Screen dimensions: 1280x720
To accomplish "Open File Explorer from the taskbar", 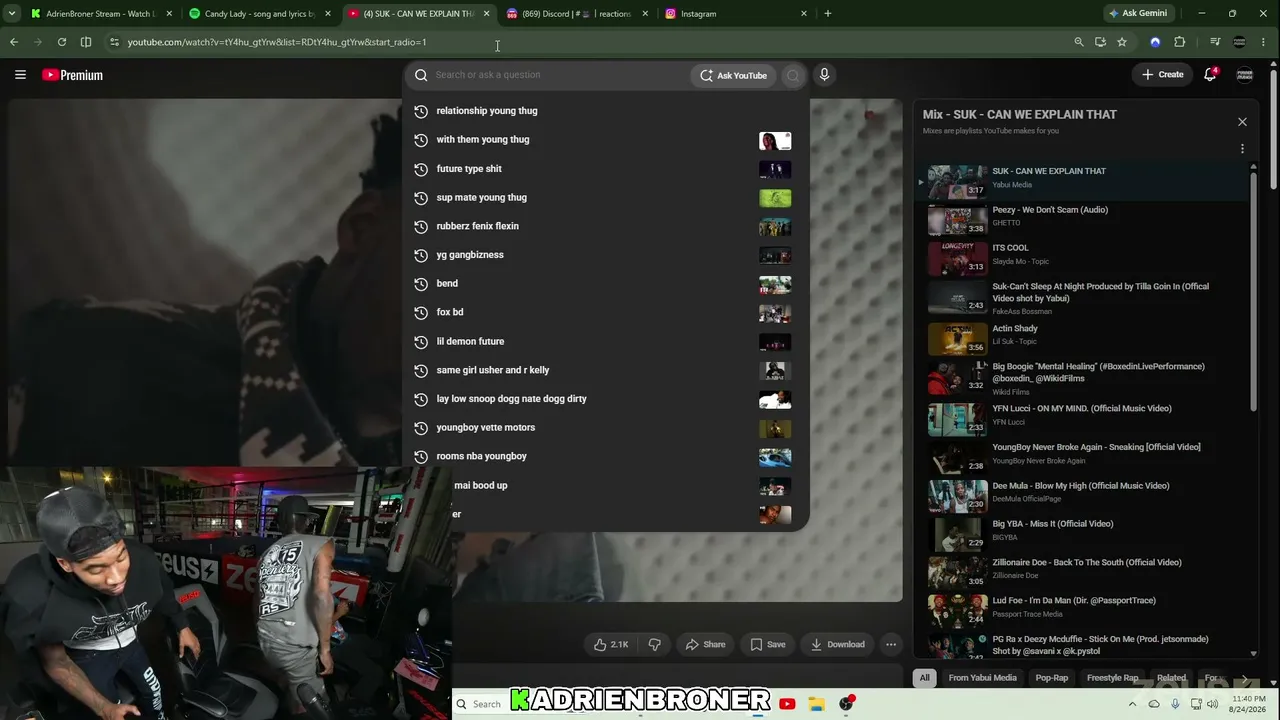I will click(816, 704).
